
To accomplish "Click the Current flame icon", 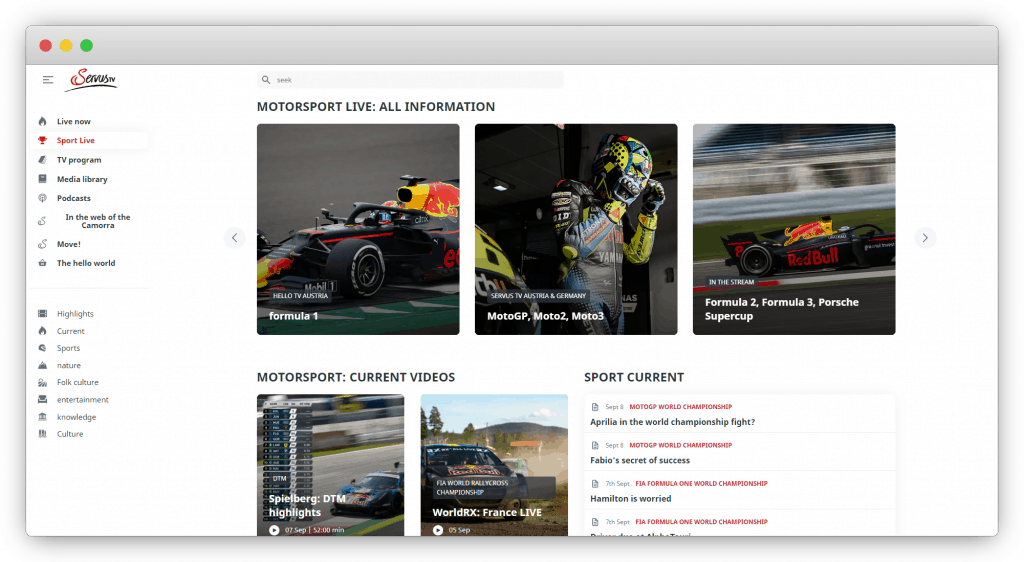I will 42,331.
